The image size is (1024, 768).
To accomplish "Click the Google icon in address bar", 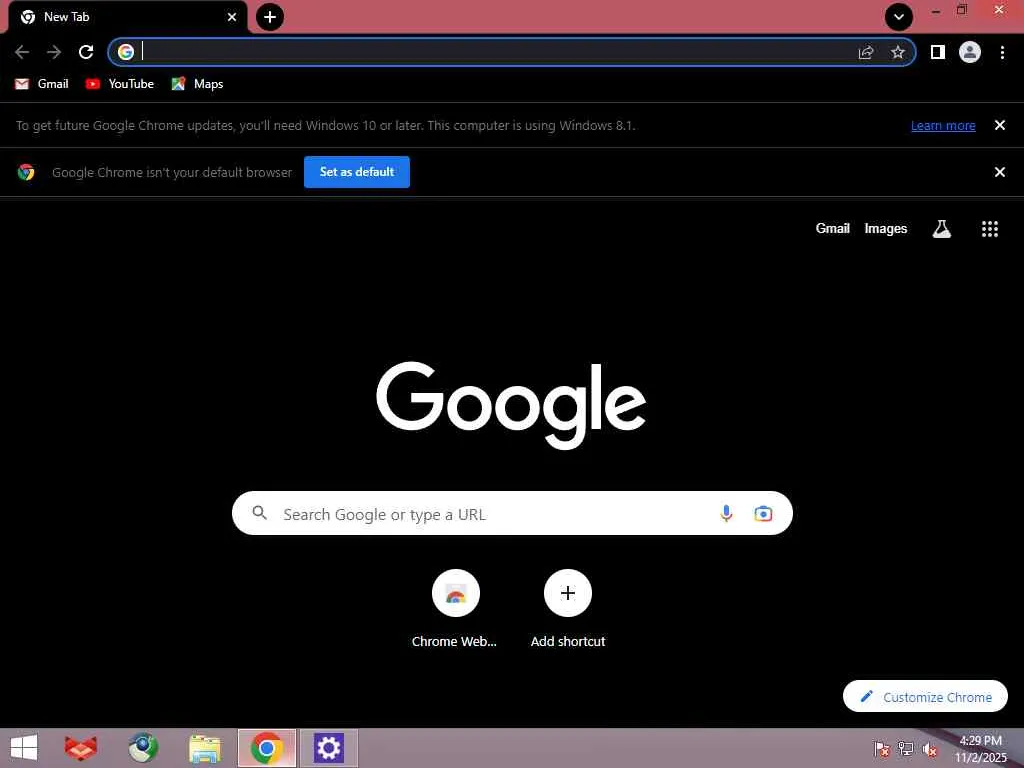I will [x=126, y=52].
